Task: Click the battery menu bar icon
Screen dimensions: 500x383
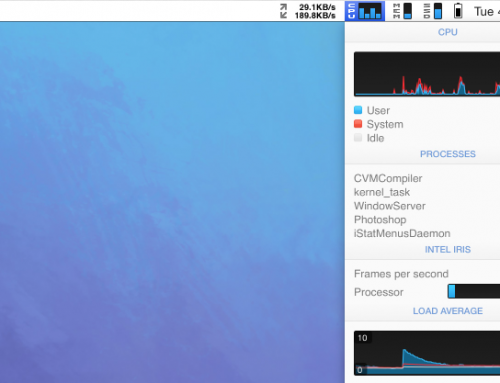Action: [458, 11]
